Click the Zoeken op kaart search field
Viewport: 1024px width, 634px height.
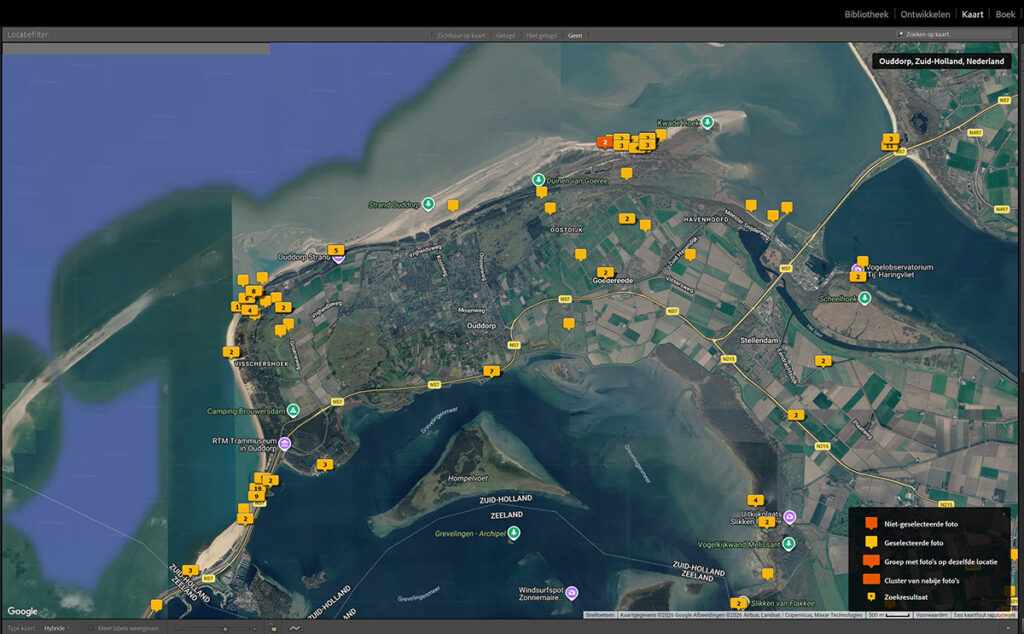click(x=953, y=35)
